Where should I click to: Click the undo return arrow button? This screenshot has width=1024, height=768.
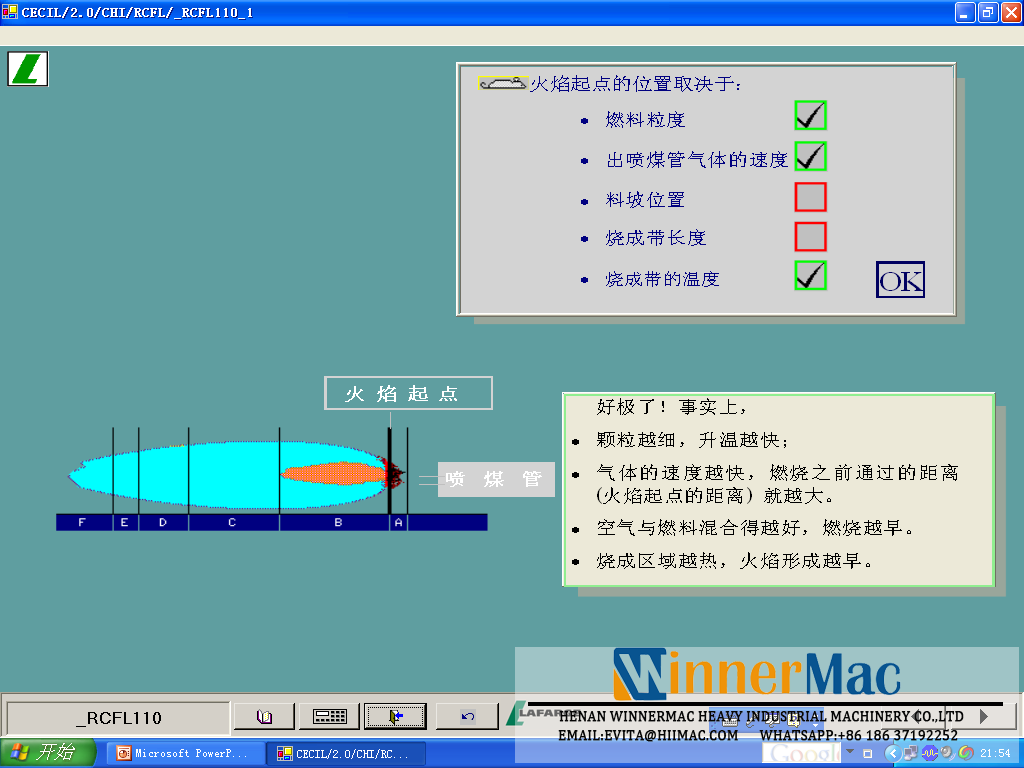[467, 716]
